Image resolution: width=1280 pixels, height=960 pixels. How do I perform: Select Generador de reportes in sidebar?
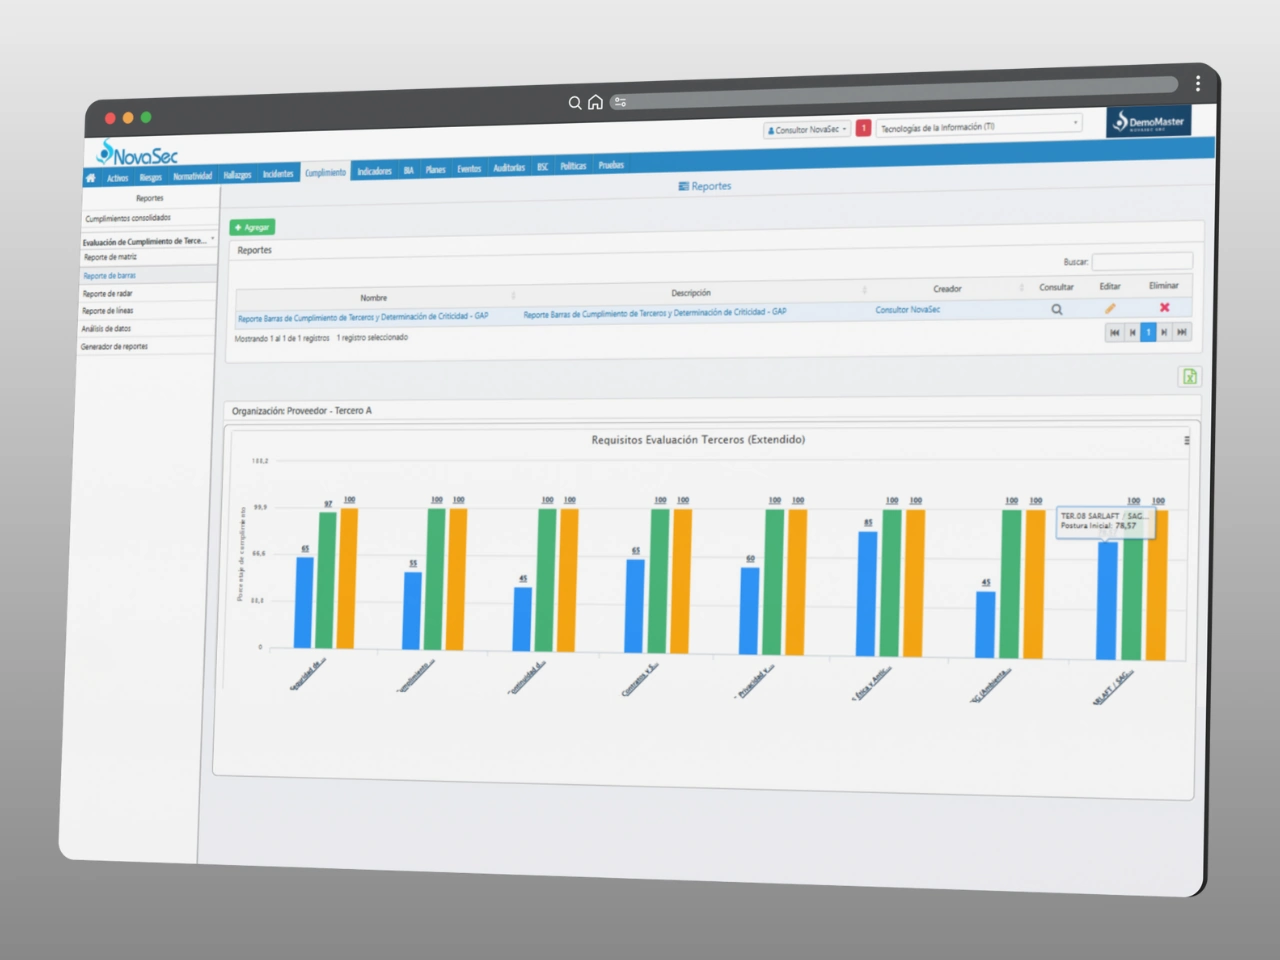coord(114,347)
